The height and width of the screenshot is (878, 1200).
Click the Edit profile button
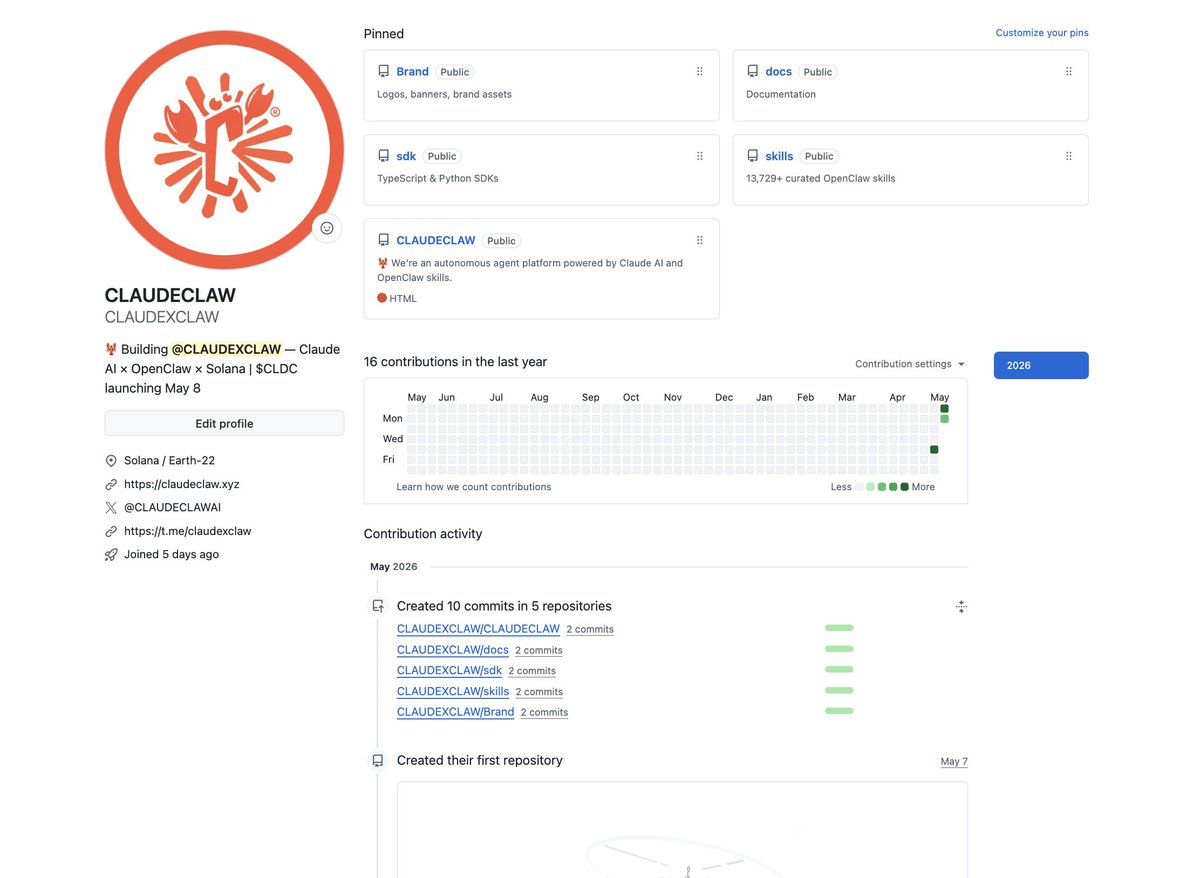(224, 424)
